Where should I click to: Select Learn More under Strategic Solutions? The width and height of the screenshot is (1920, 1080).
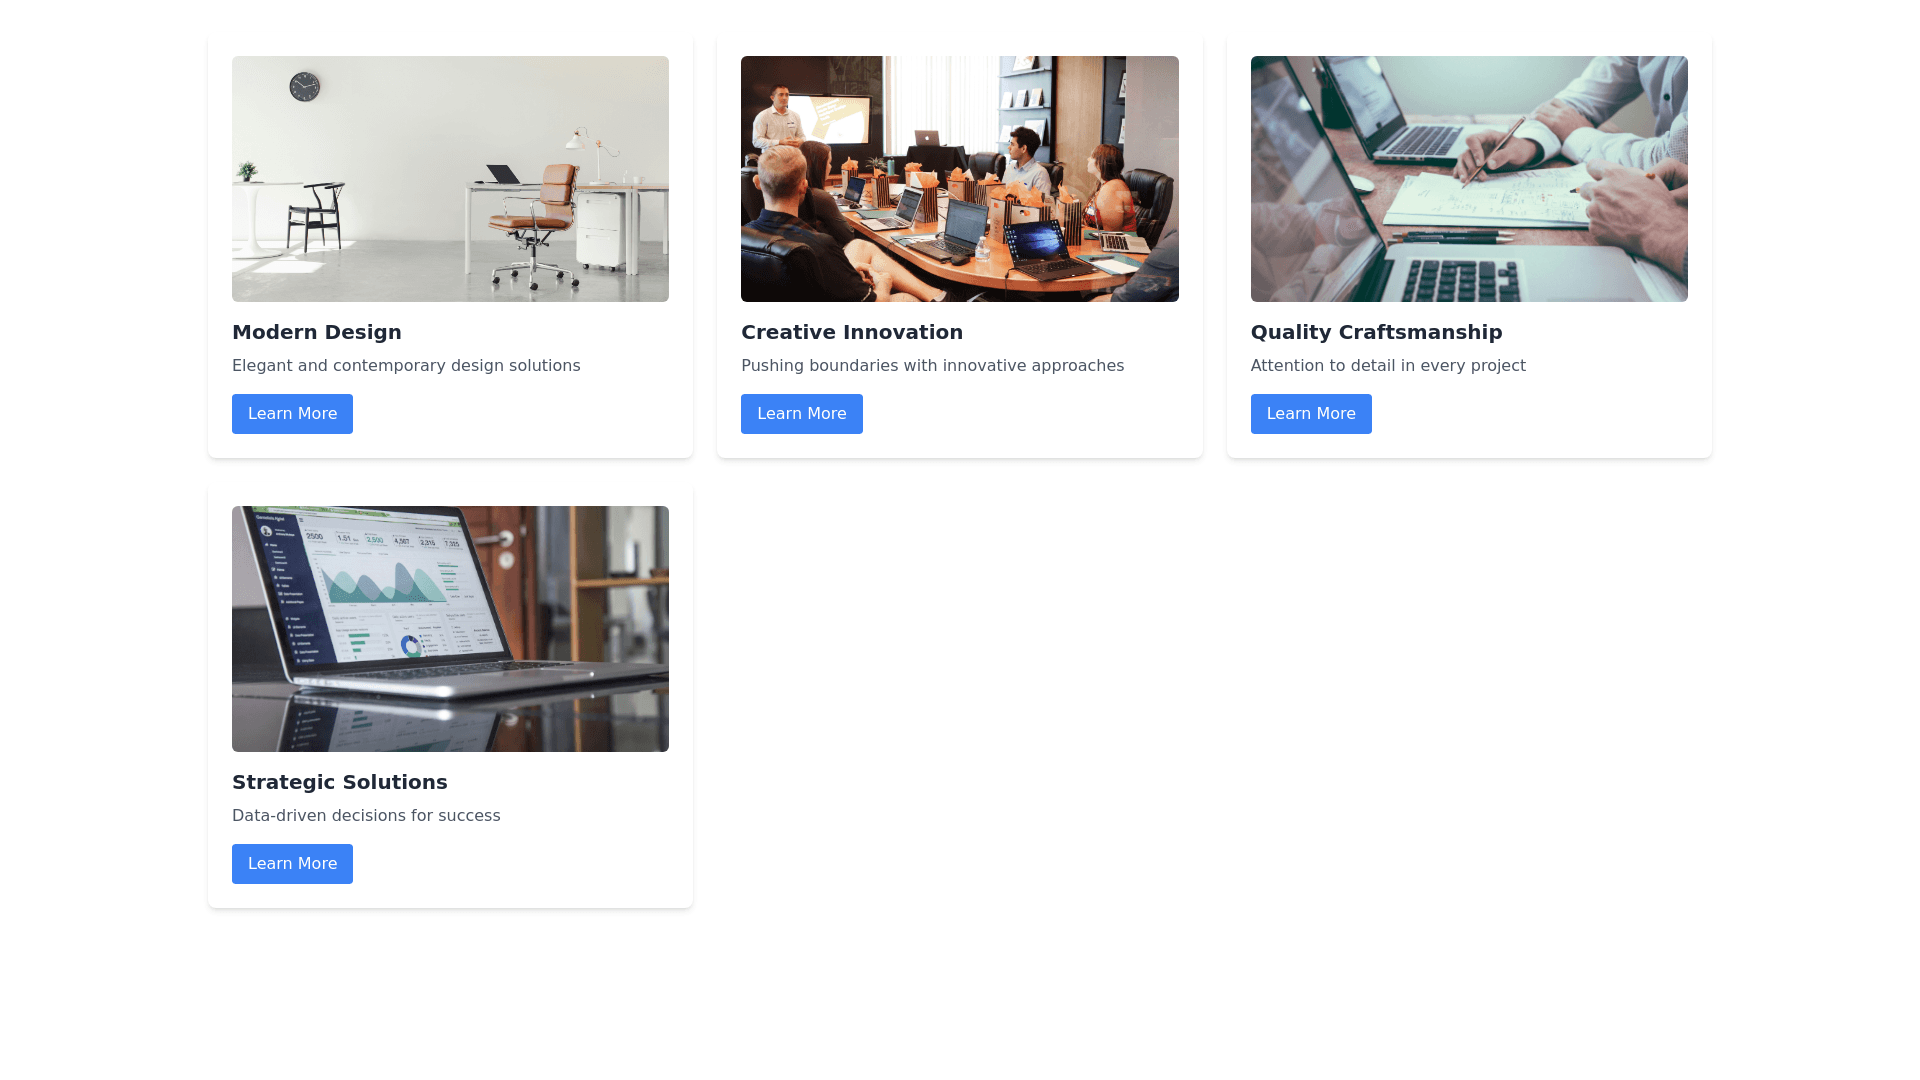pos(292,864)
